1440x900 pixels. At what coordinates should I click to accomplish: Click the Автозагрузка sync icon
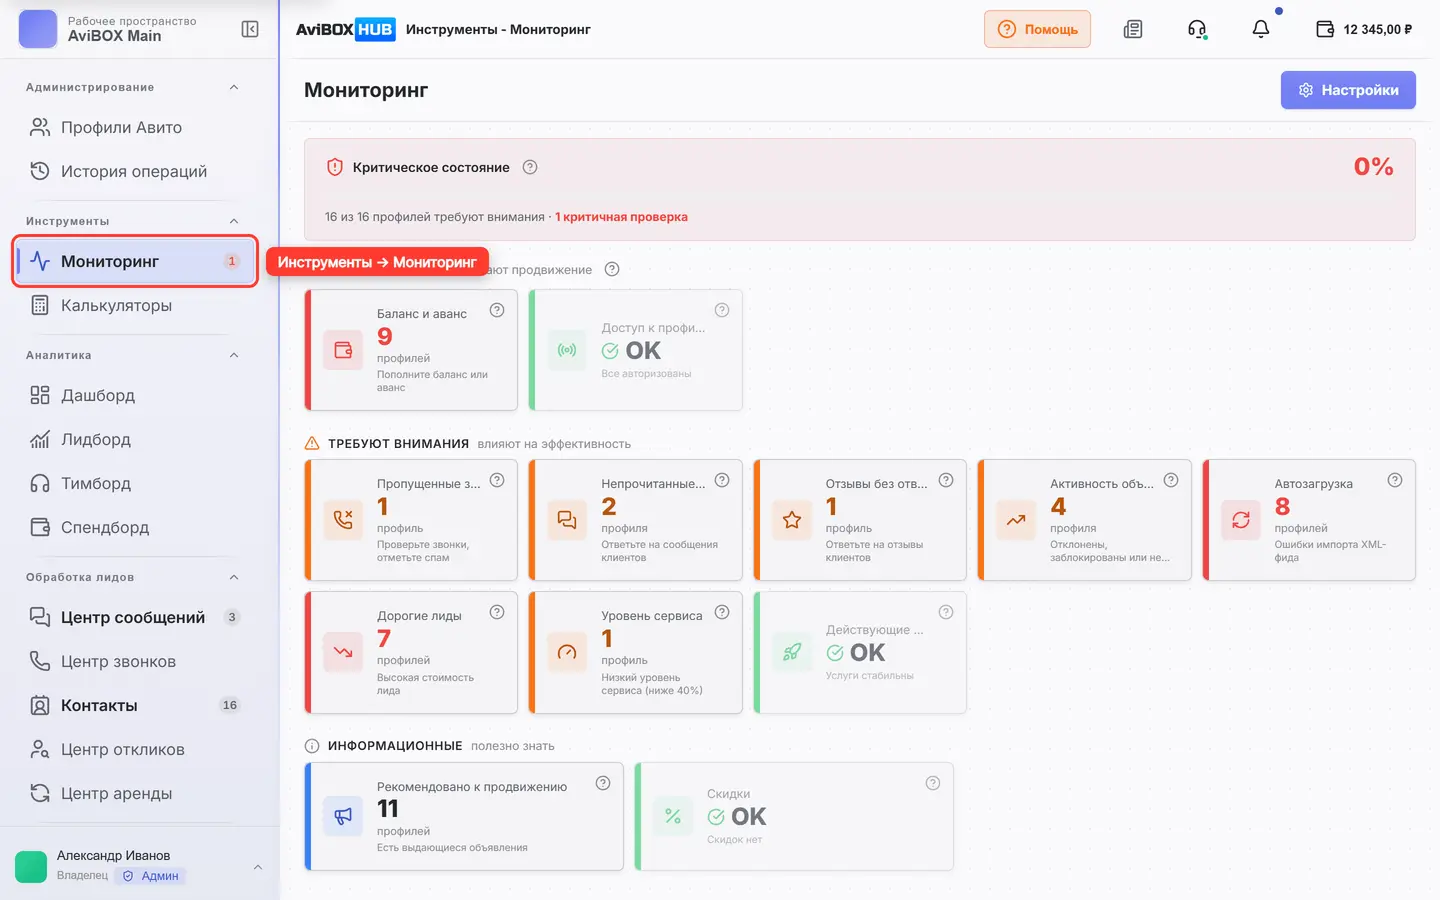[x=1241, y=520]
